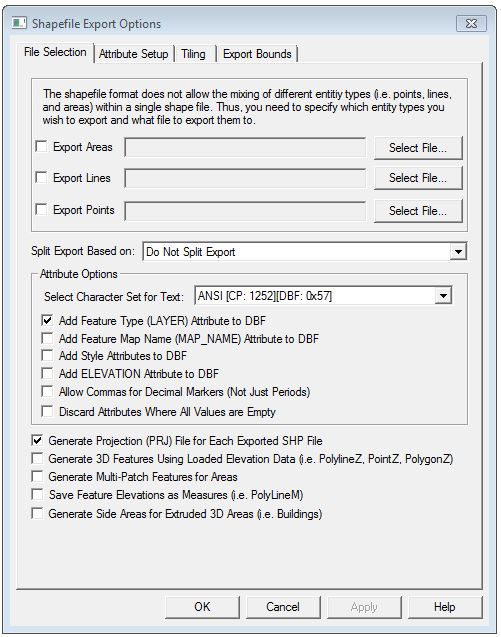The image size is (501, 637).
Task: Open the Tiling tab
Action: click(x=193, y=54)
